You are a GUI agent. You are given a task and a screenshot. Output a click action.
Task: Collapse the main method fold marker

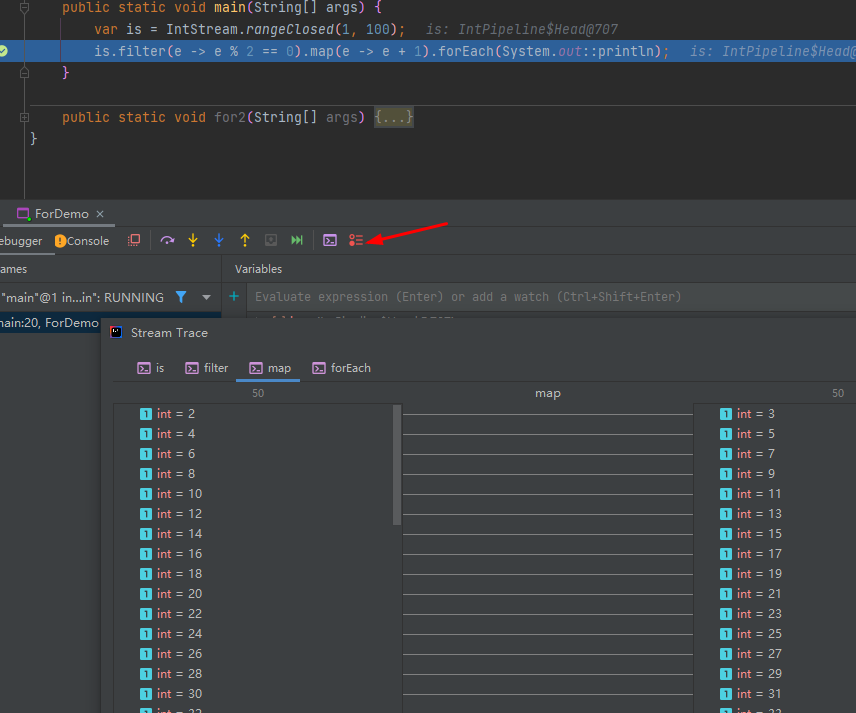coord(25,8)
